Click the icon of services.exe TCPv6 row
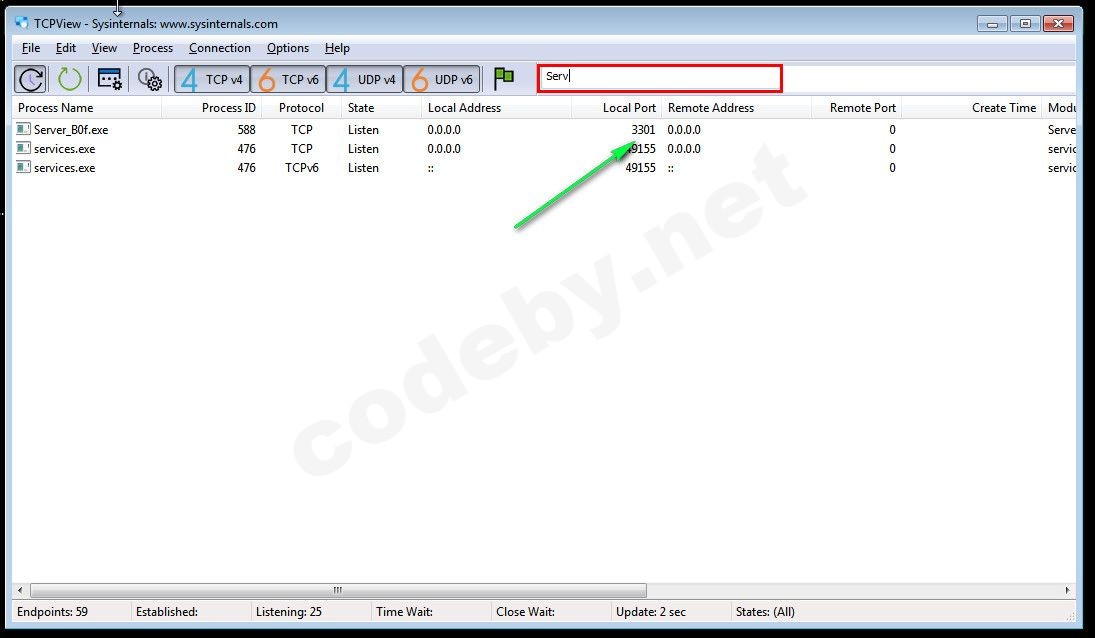Screen dimensions: 1095x638 (x=23, y=167)
